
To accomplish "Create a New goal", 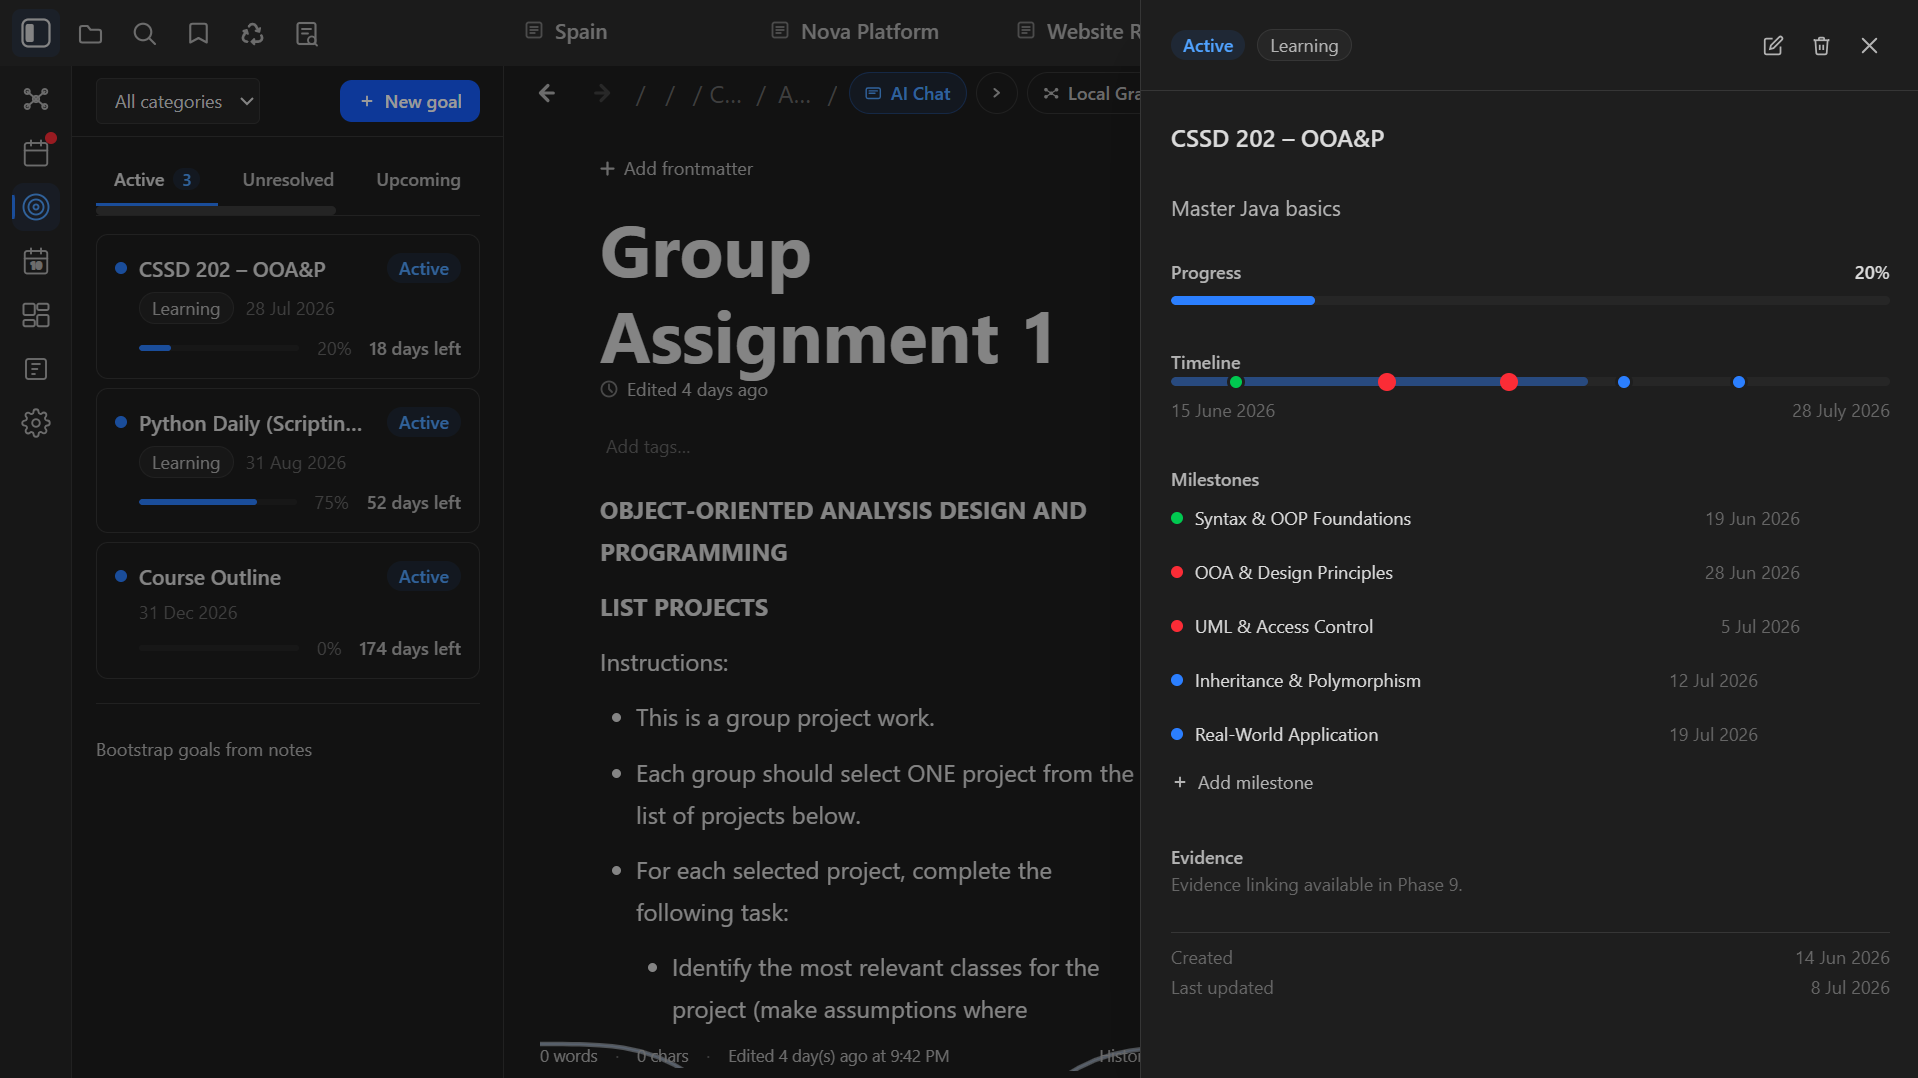I will coord(410,101).
